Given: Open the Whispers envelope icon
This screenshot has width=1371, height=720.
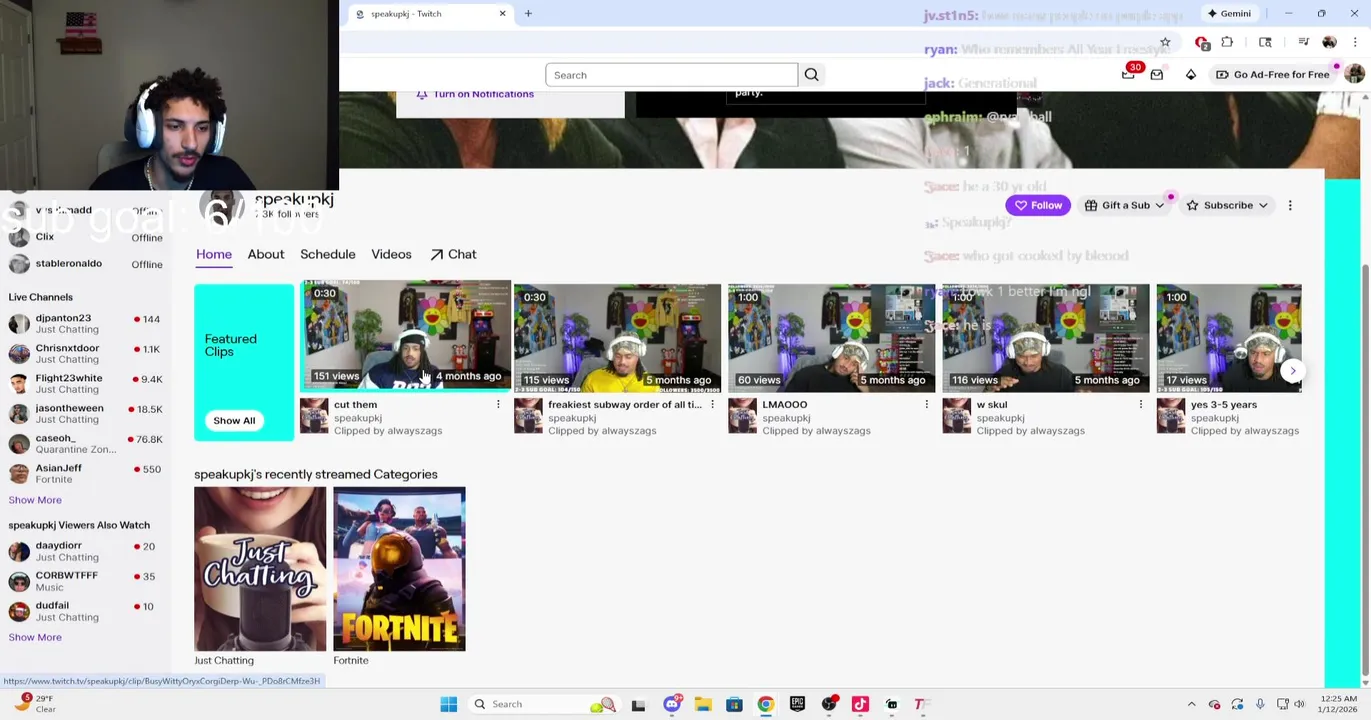Looking at the screenshot, I should (1157, 75).
